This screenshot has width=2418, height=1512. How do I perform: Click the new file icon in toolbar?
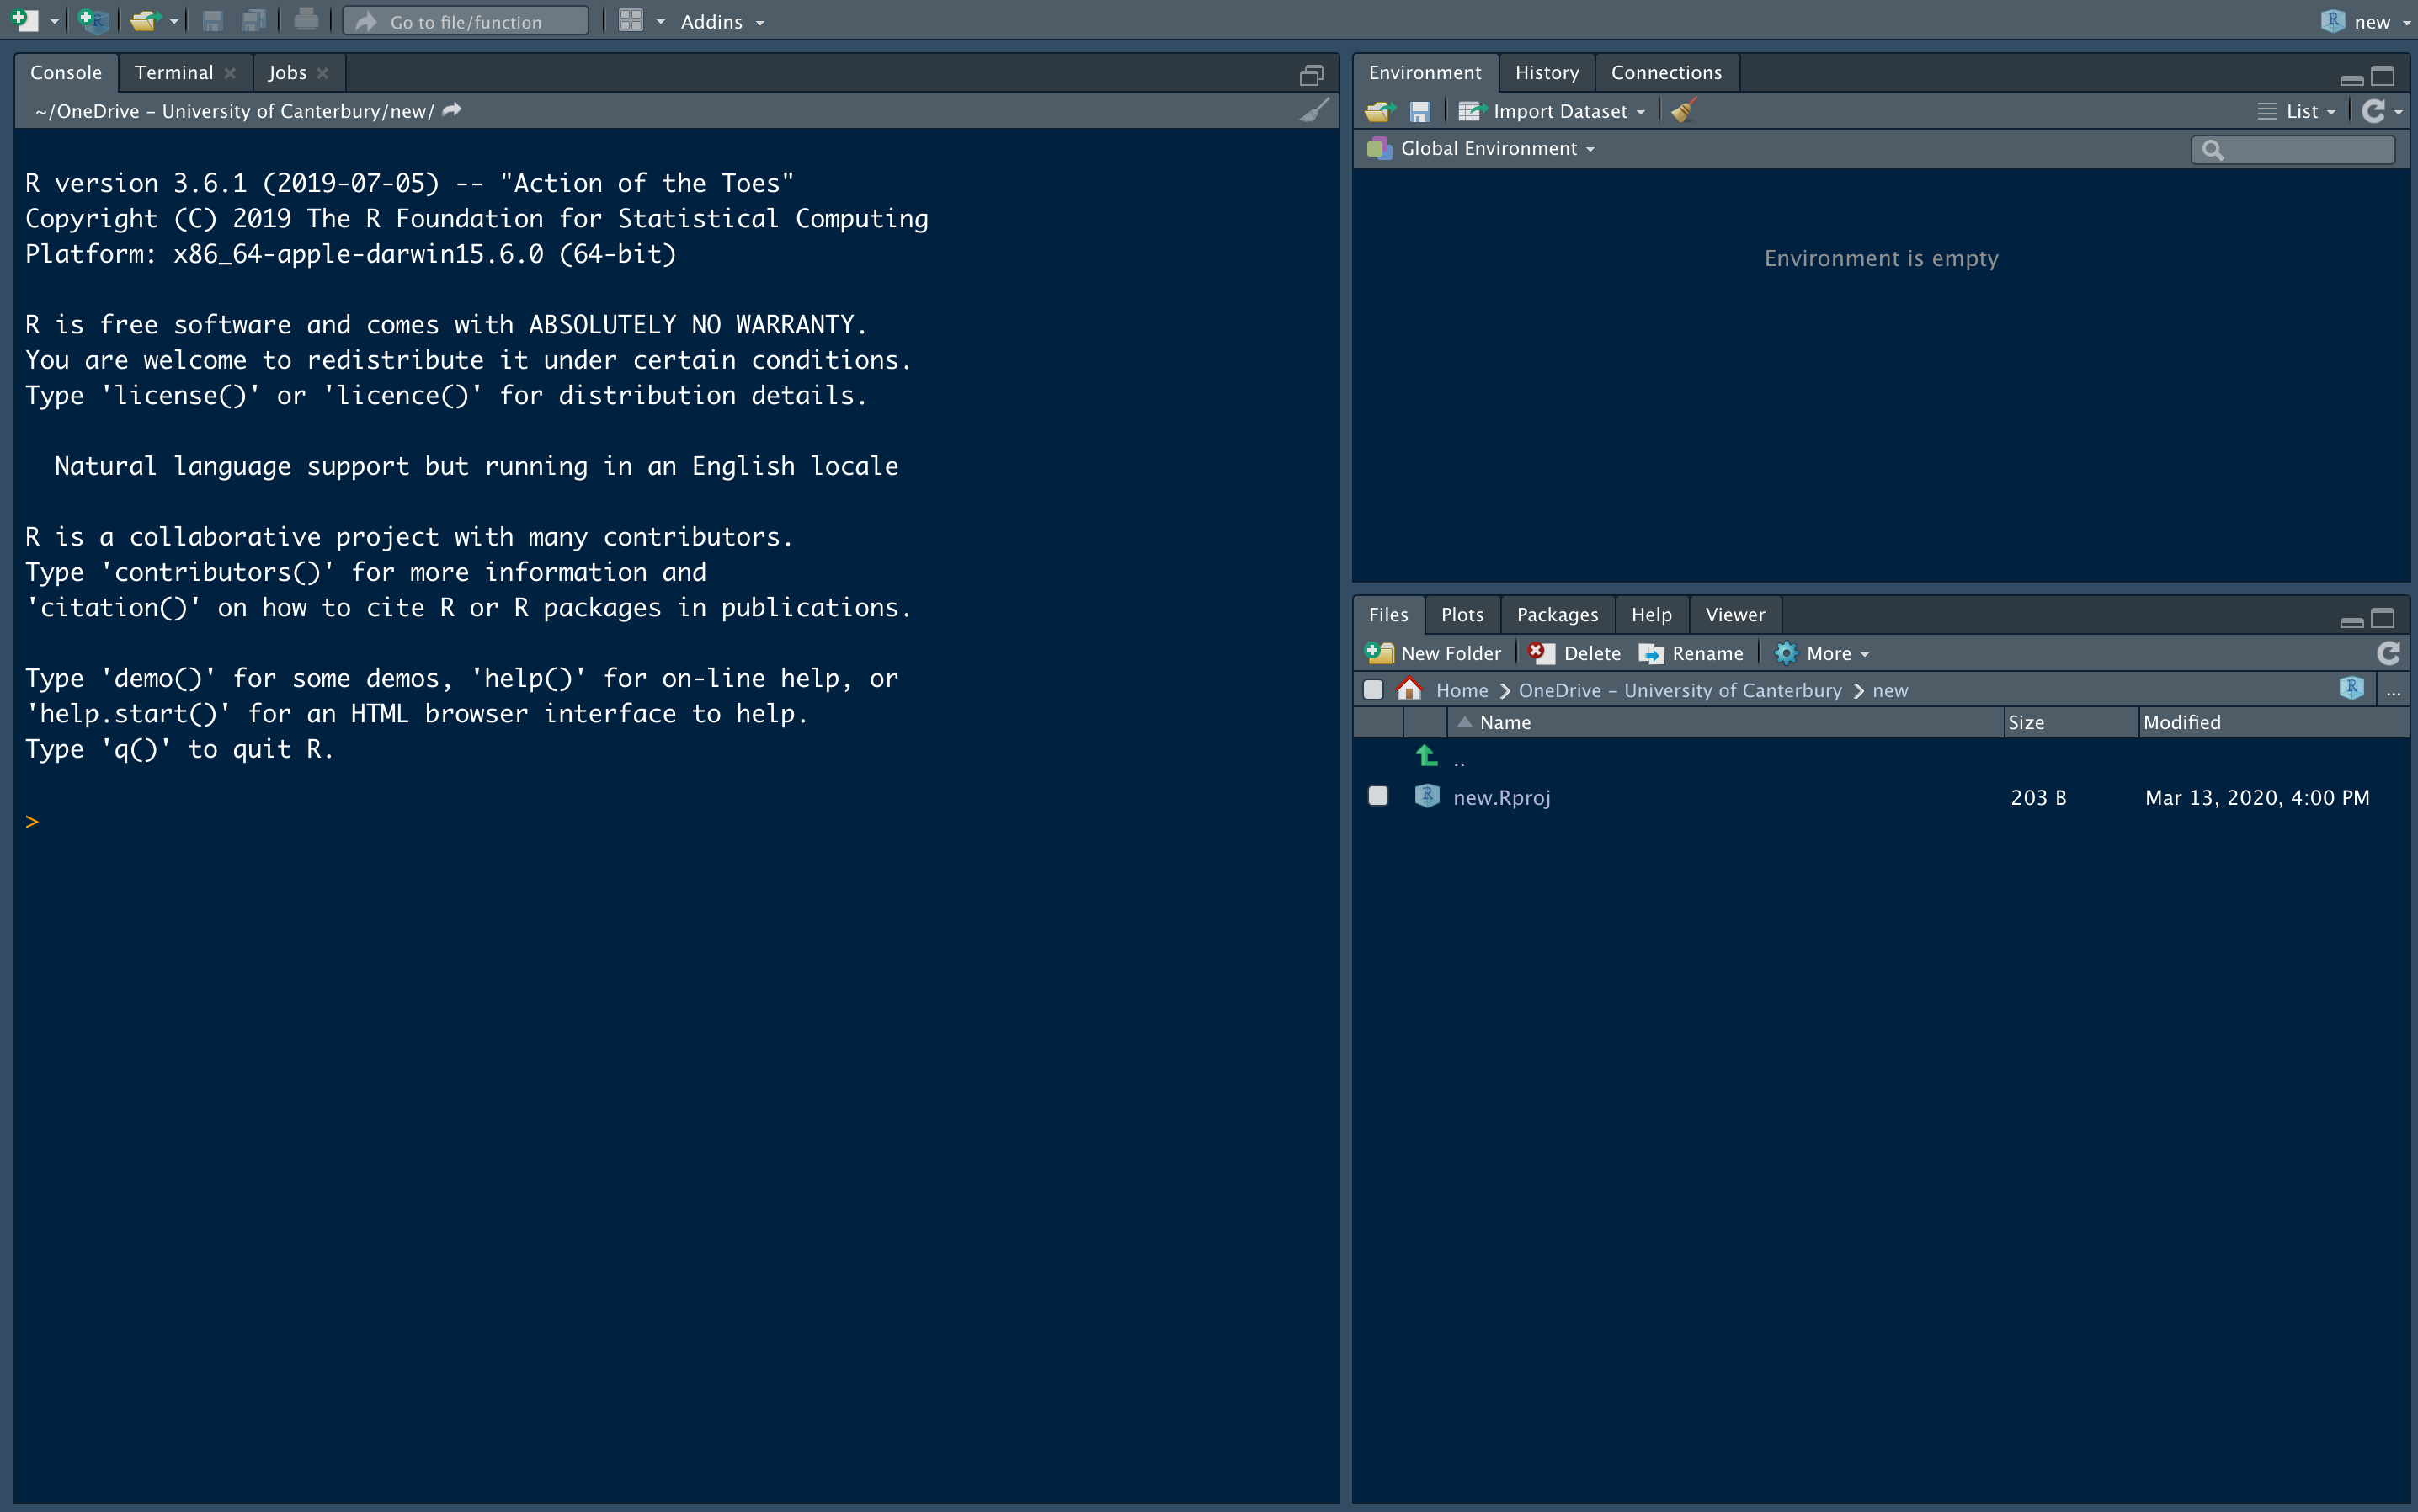coord(25,20)
